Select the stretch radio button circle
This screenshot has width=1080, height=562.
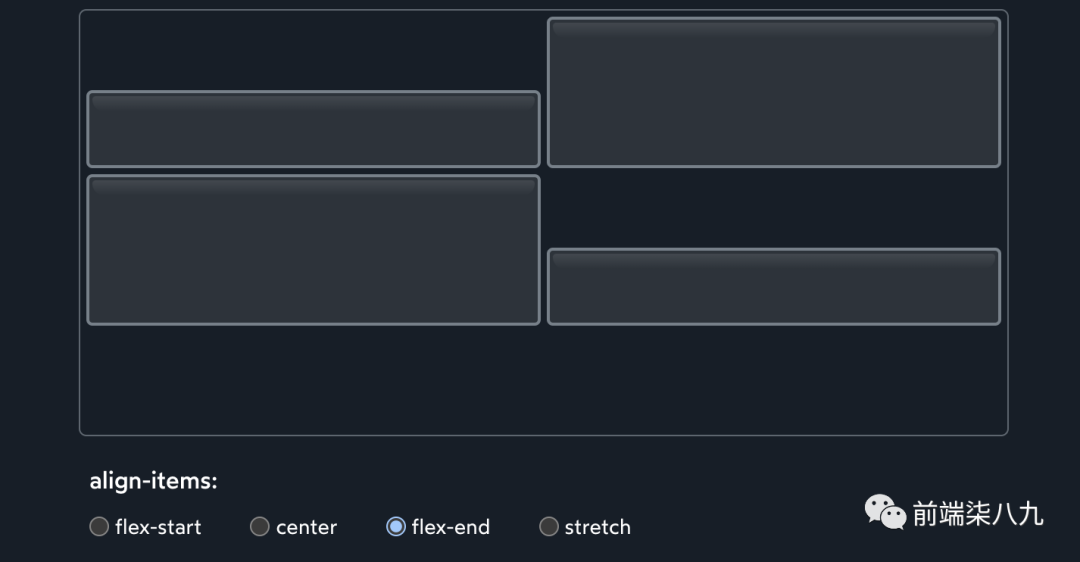[x=549, y=527]
